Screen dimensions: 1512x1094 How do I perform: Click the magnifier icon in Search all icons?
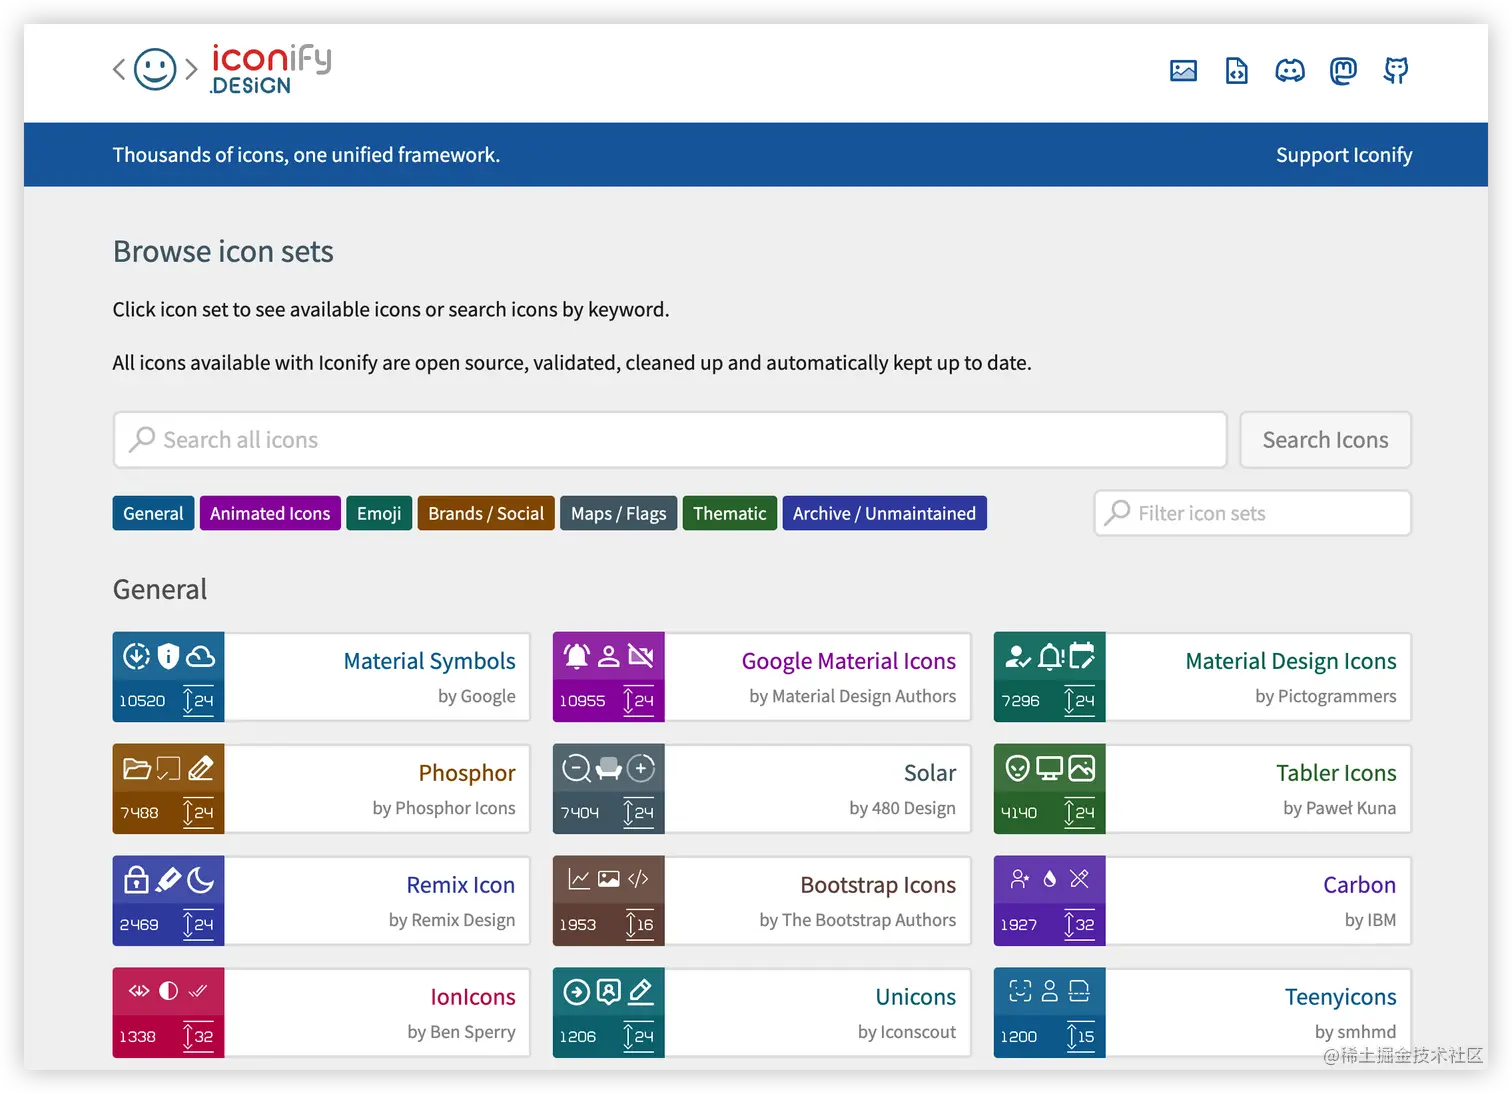click(x=142, y=440)
